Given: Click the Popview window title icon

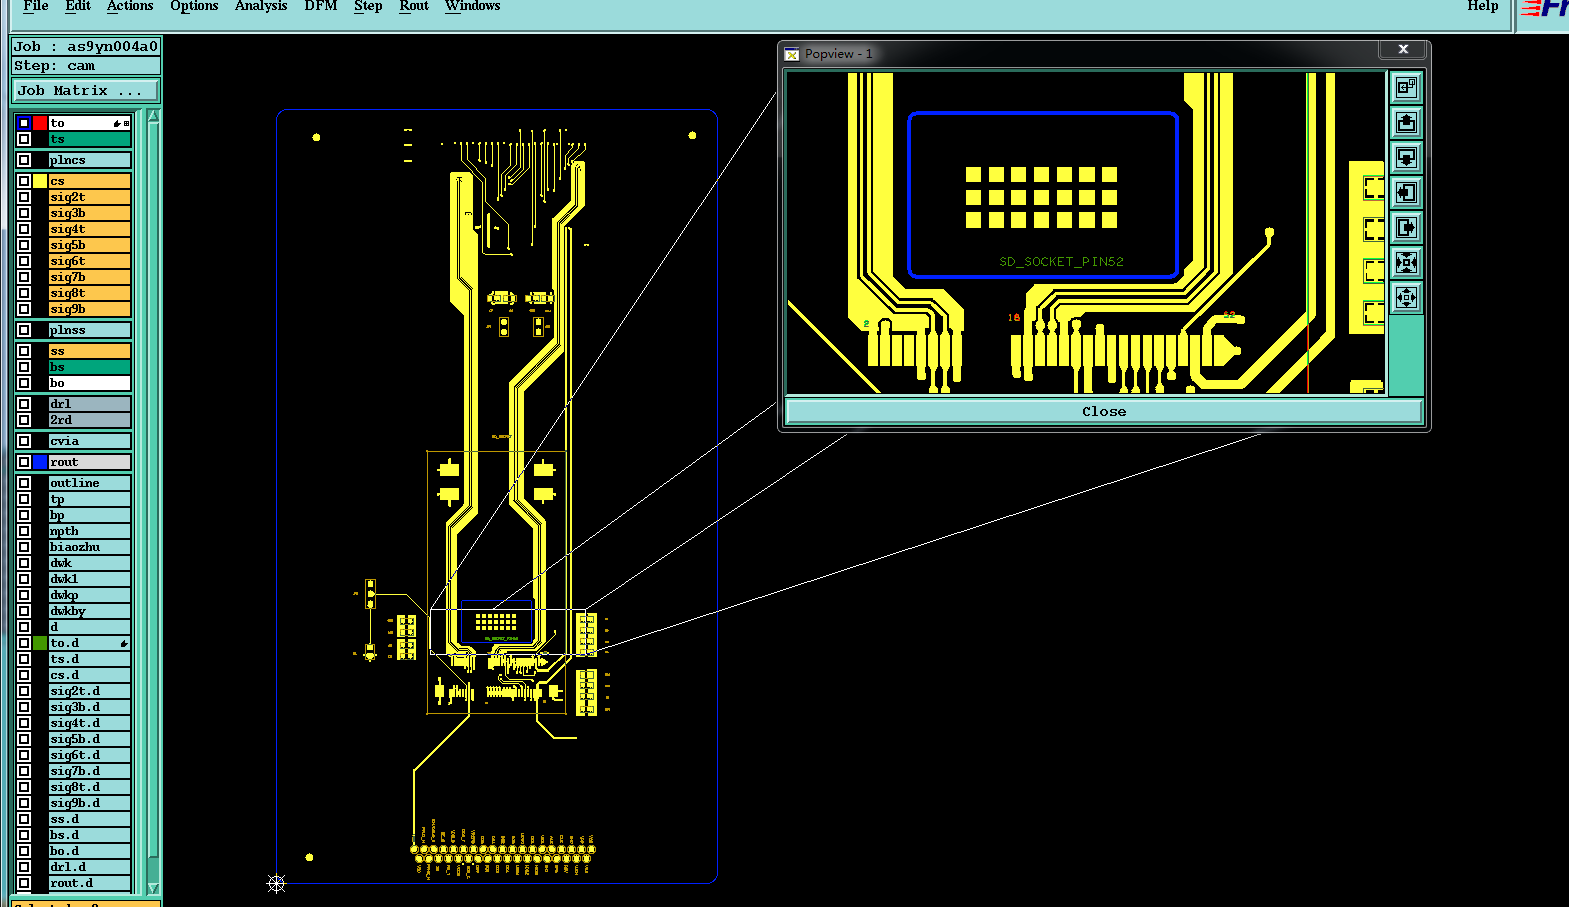Looking at the screenshot, I should (792, 54).
